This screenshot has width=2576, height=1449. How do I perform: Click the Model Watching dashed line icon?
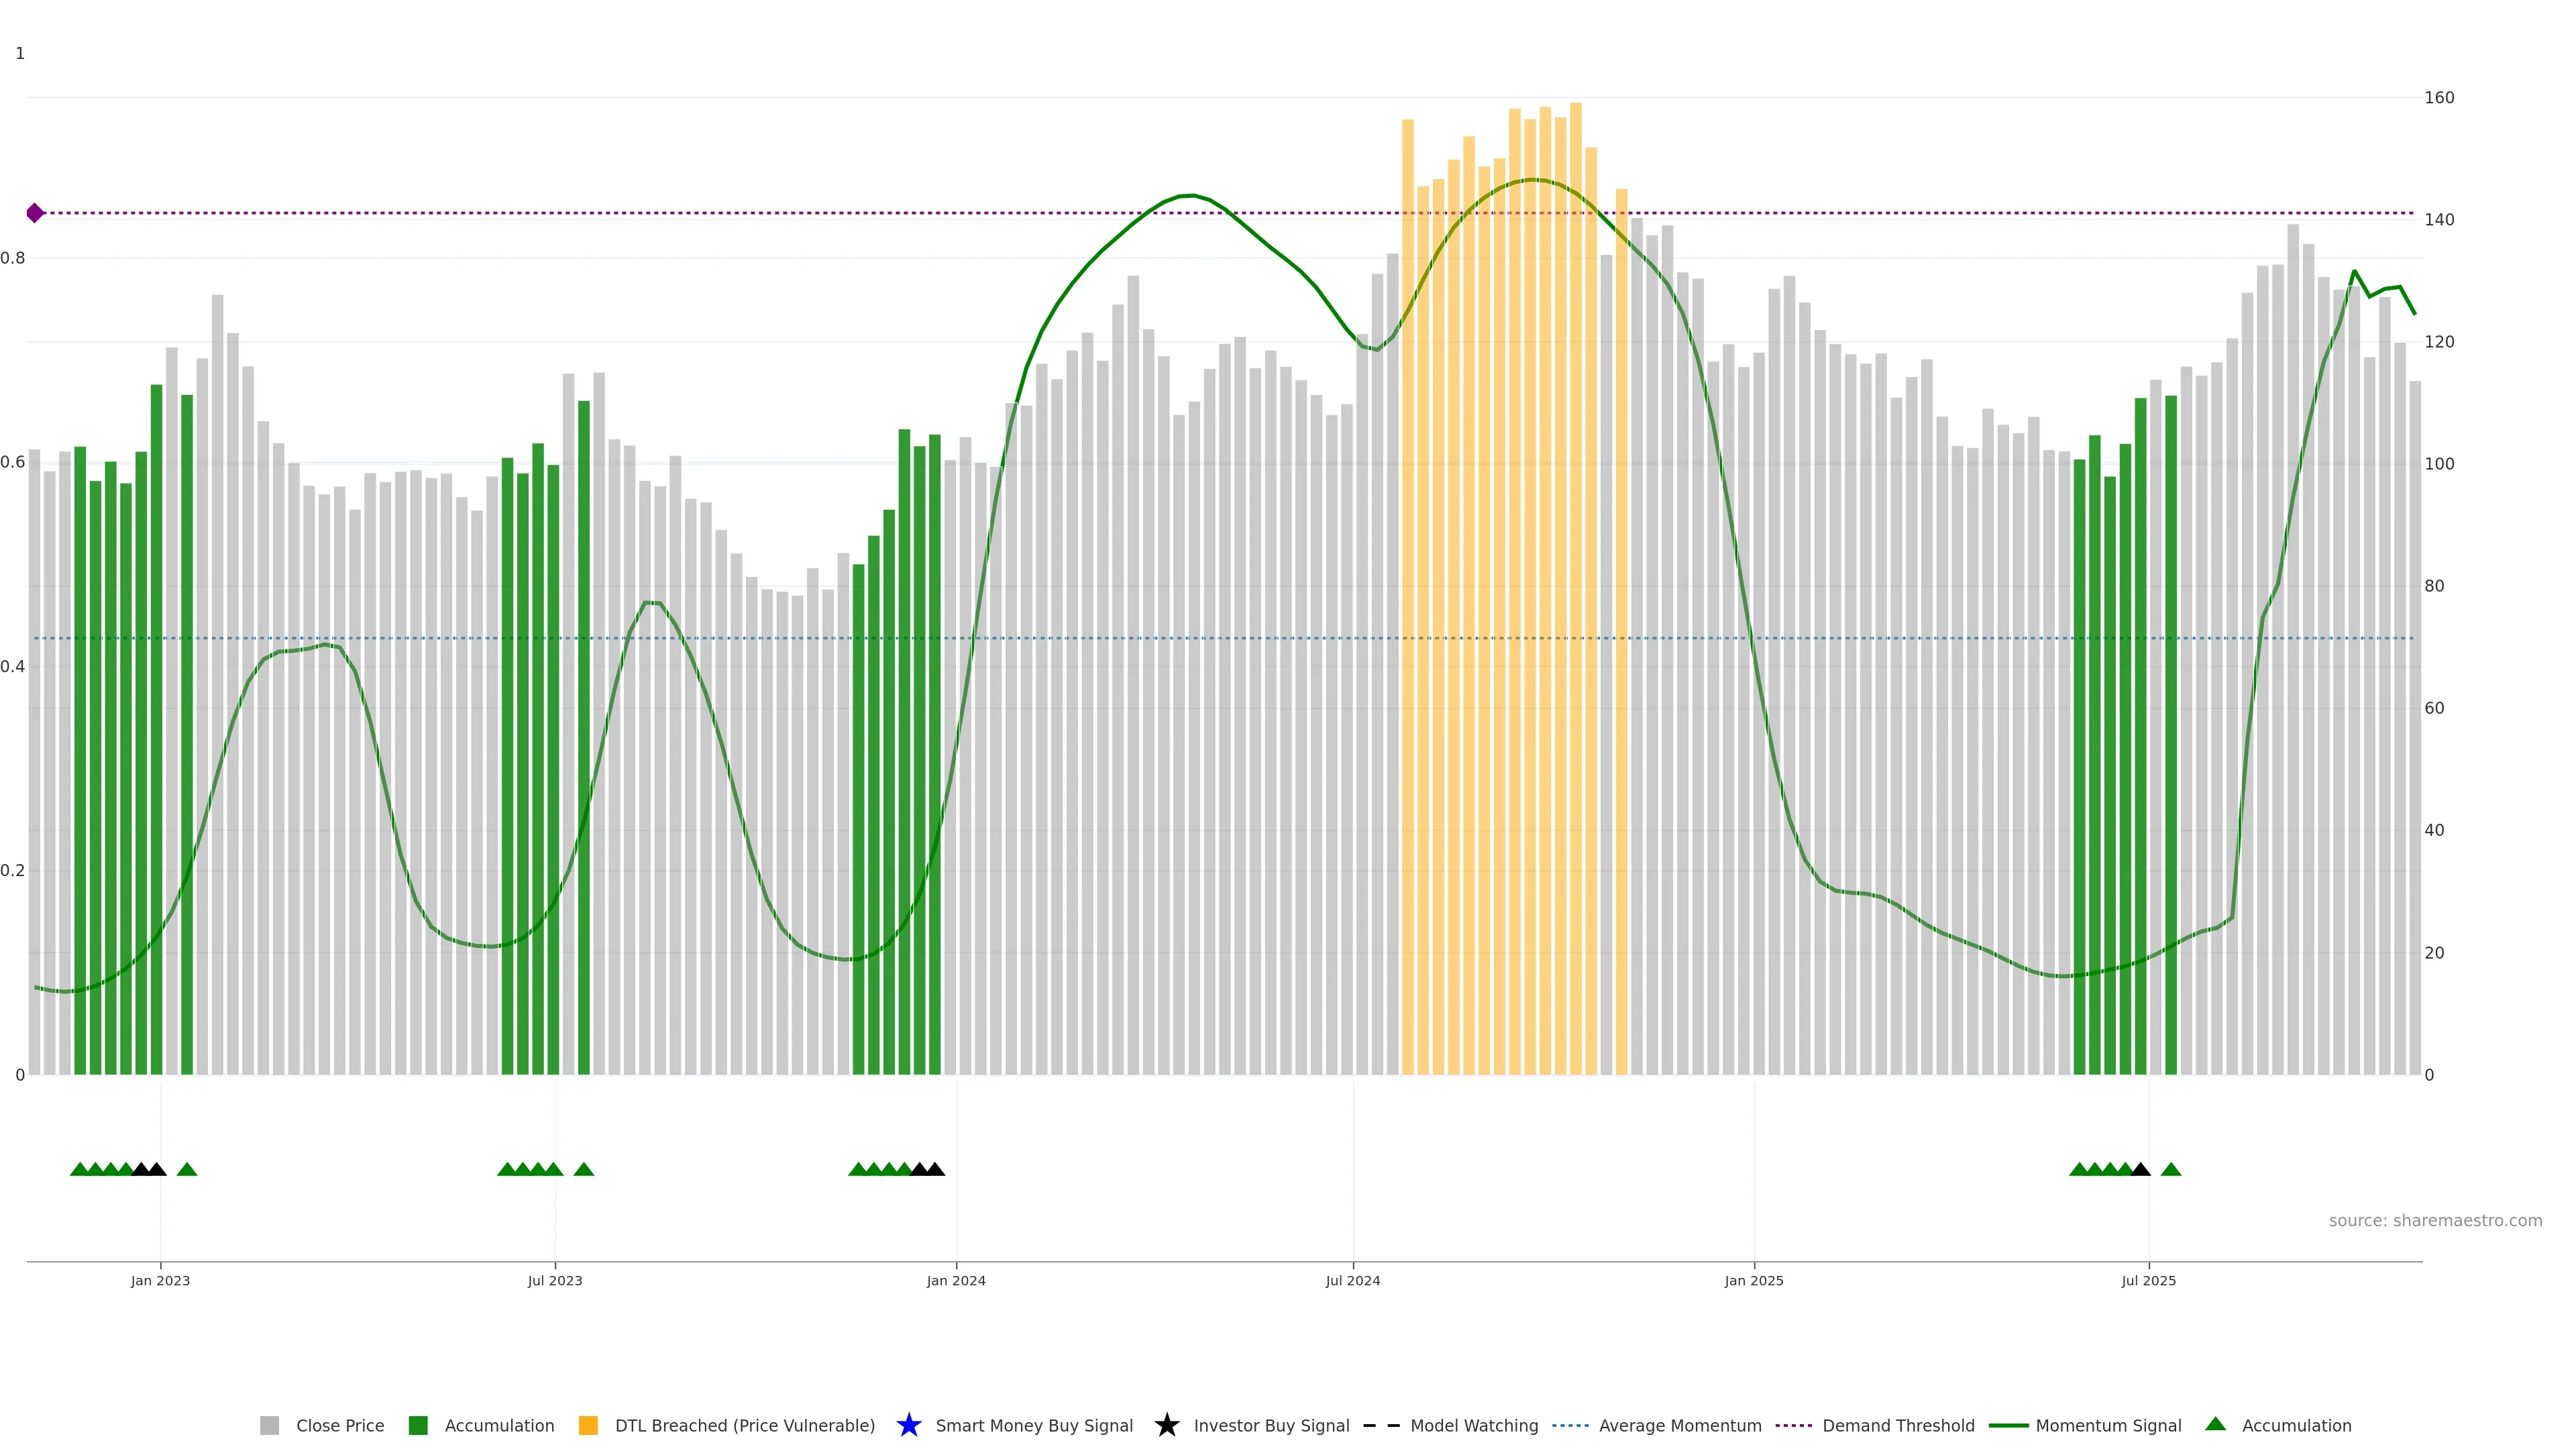coord(1381,1425)
